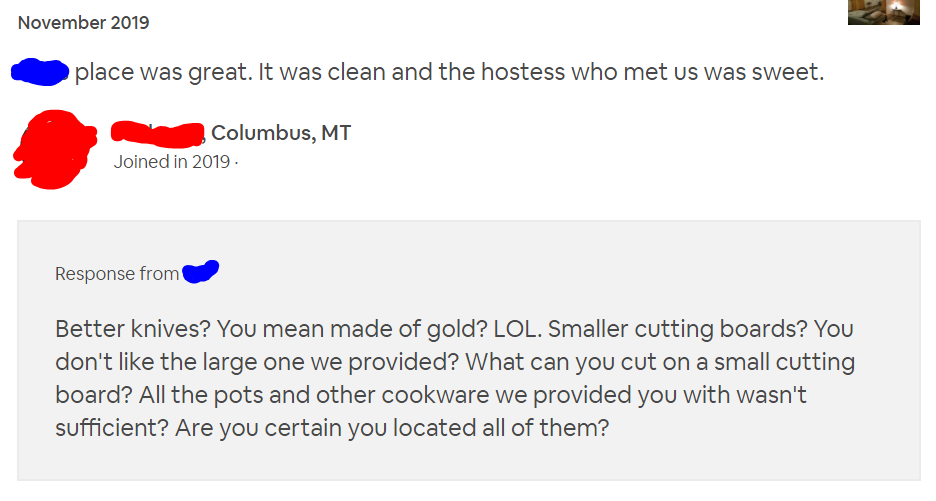Click the "Response from" label

click(x=117, y=274)
